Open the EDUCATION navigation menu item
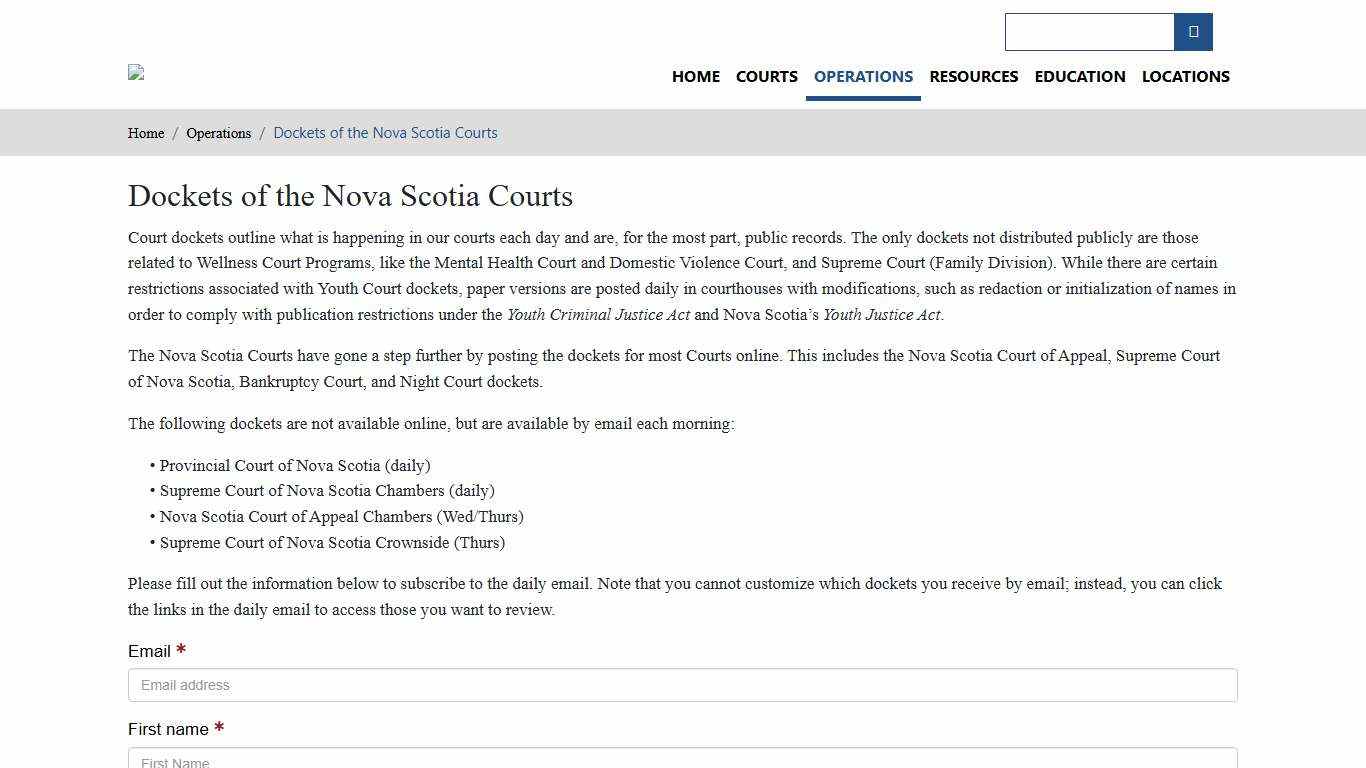Viewport: 1366px width, 768px height. click(1080, 76)
